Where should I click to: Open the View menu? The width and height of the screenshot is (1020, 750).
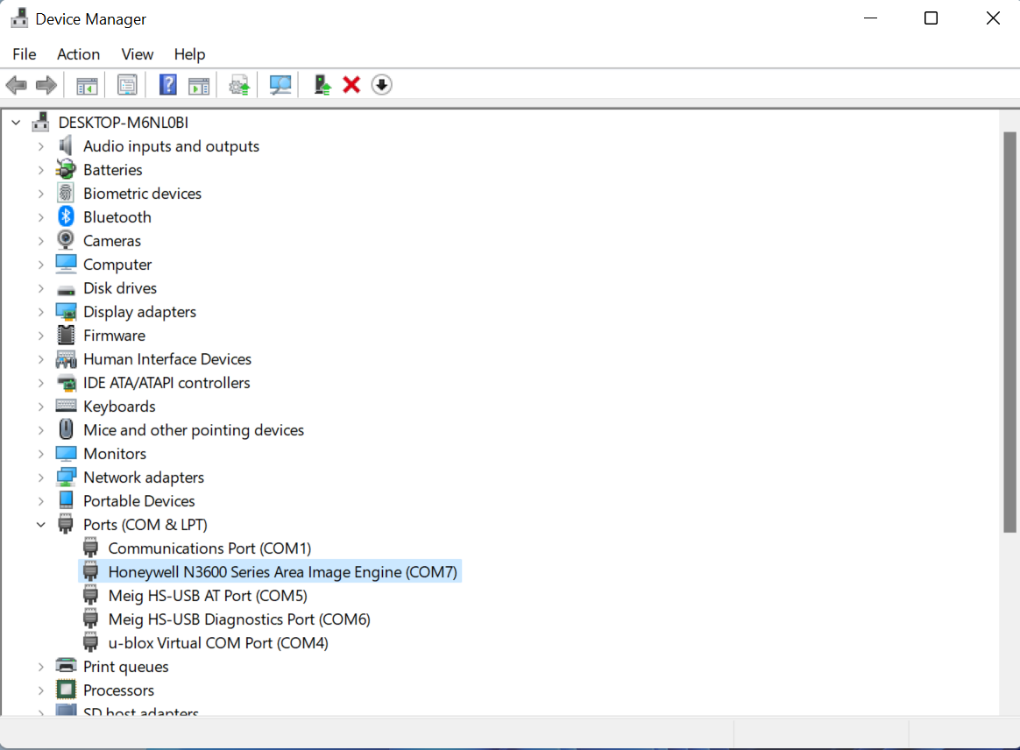[x=137, y=54]
